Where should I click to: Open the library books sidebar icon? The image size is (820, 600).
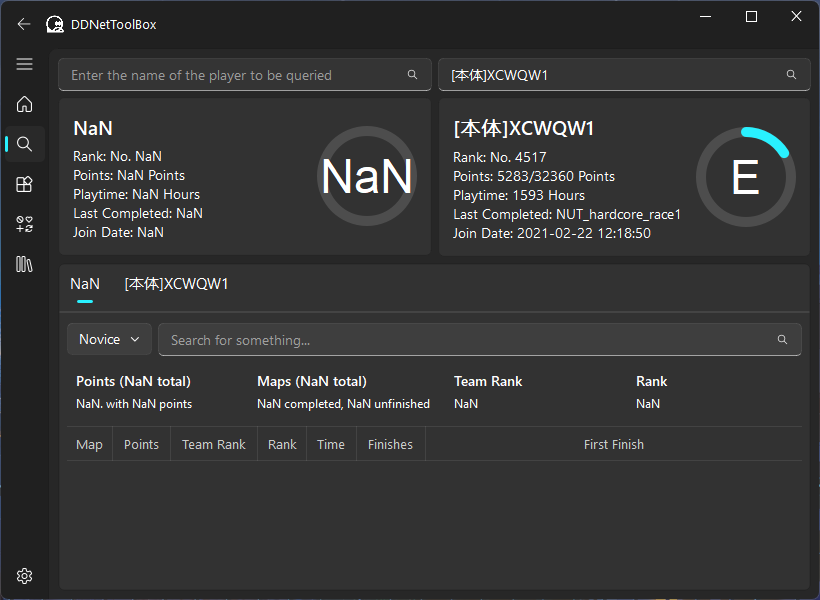[25, 264]
